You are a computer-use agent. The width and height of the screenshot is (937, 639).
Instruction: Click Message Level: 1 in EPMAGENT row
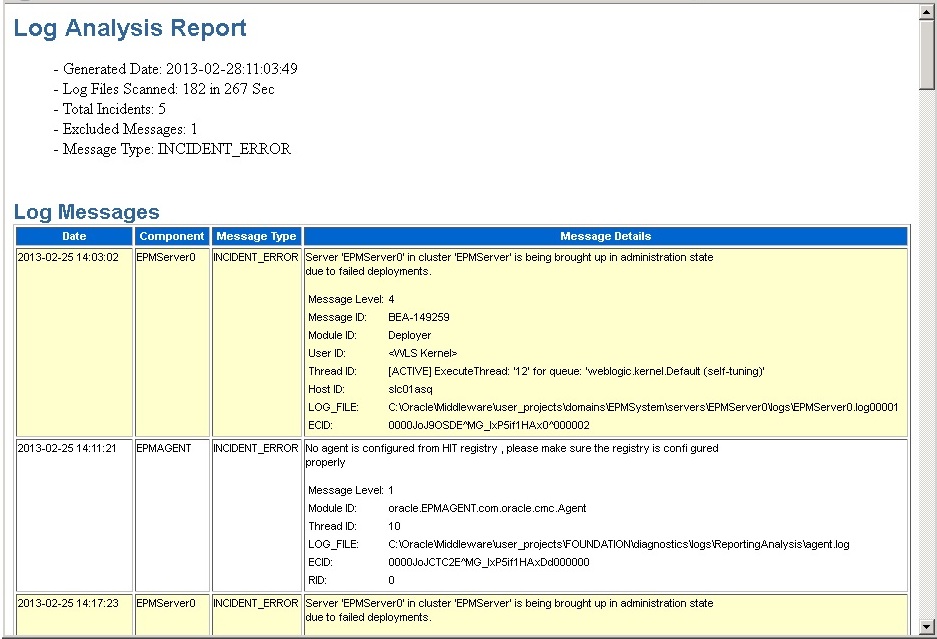391,490
